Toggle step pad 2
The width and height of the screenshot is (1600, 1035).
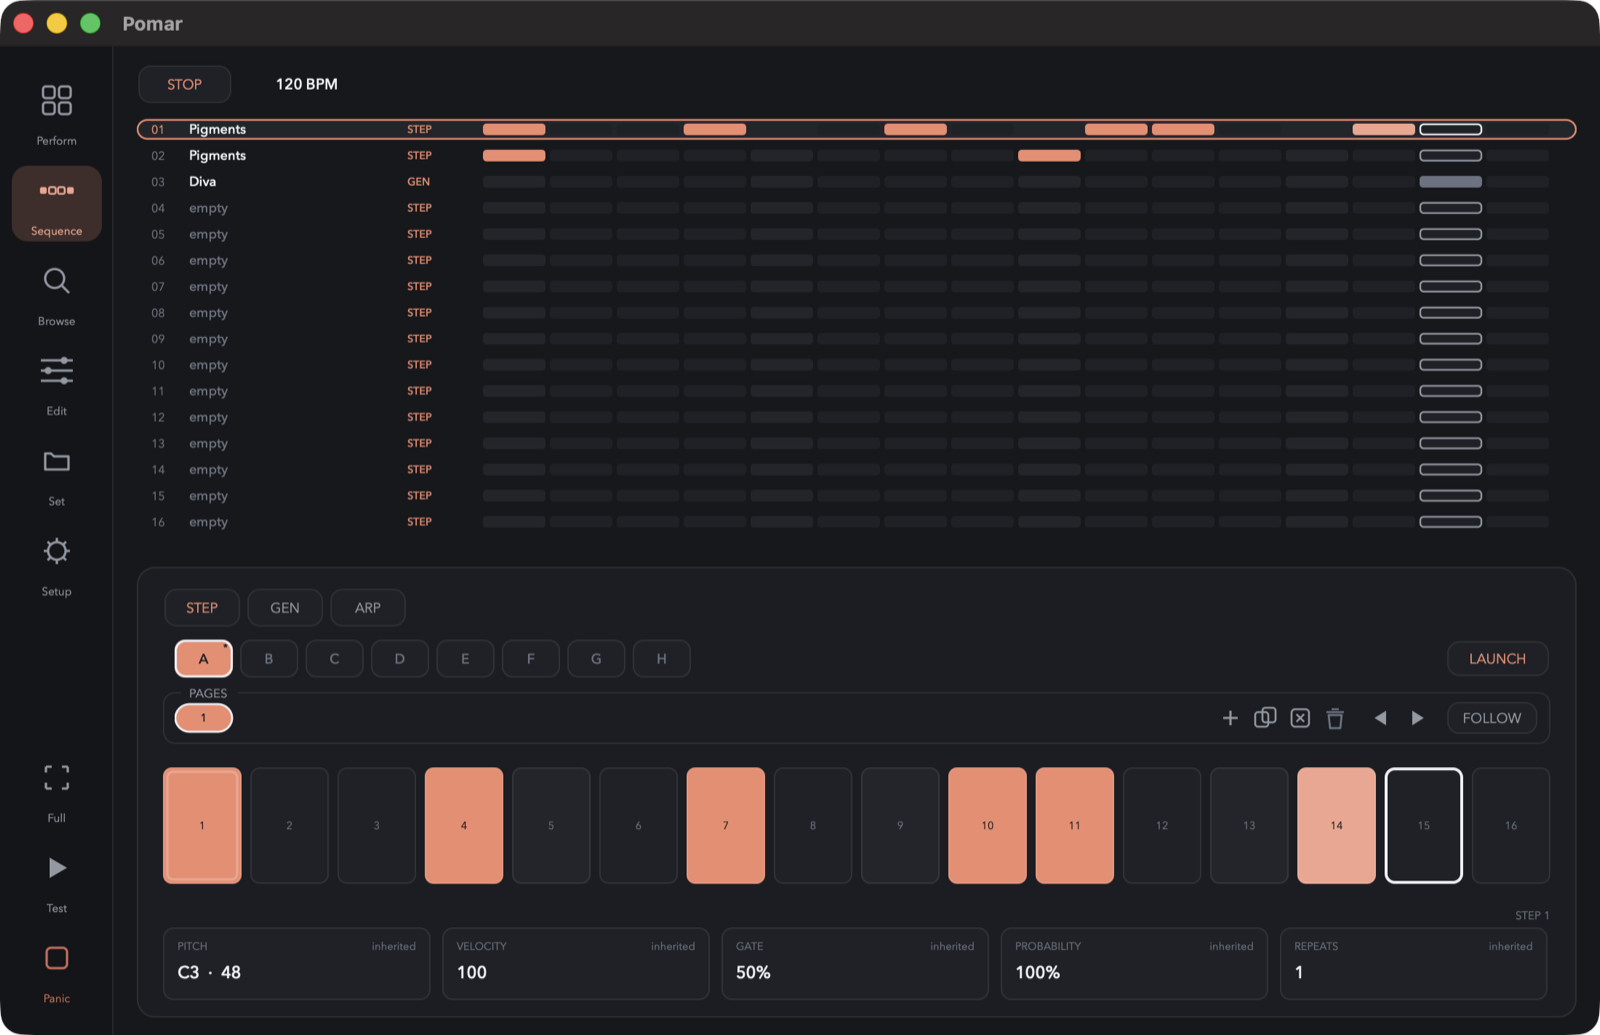coord(289,826)
